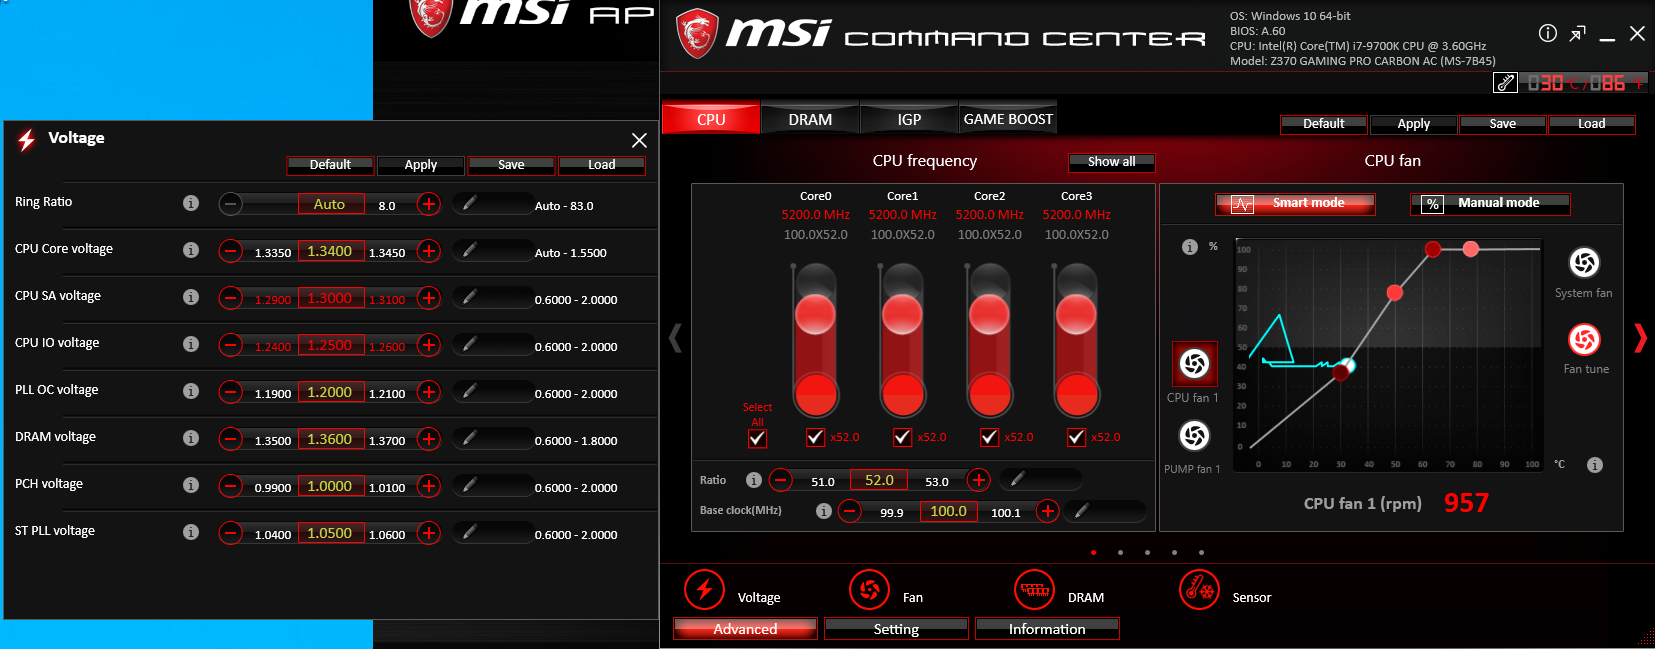This screenshot has width=1655, height=649.
Task: Edit ST PLL voltage with pencil icon
Action: tap(469, 532)
